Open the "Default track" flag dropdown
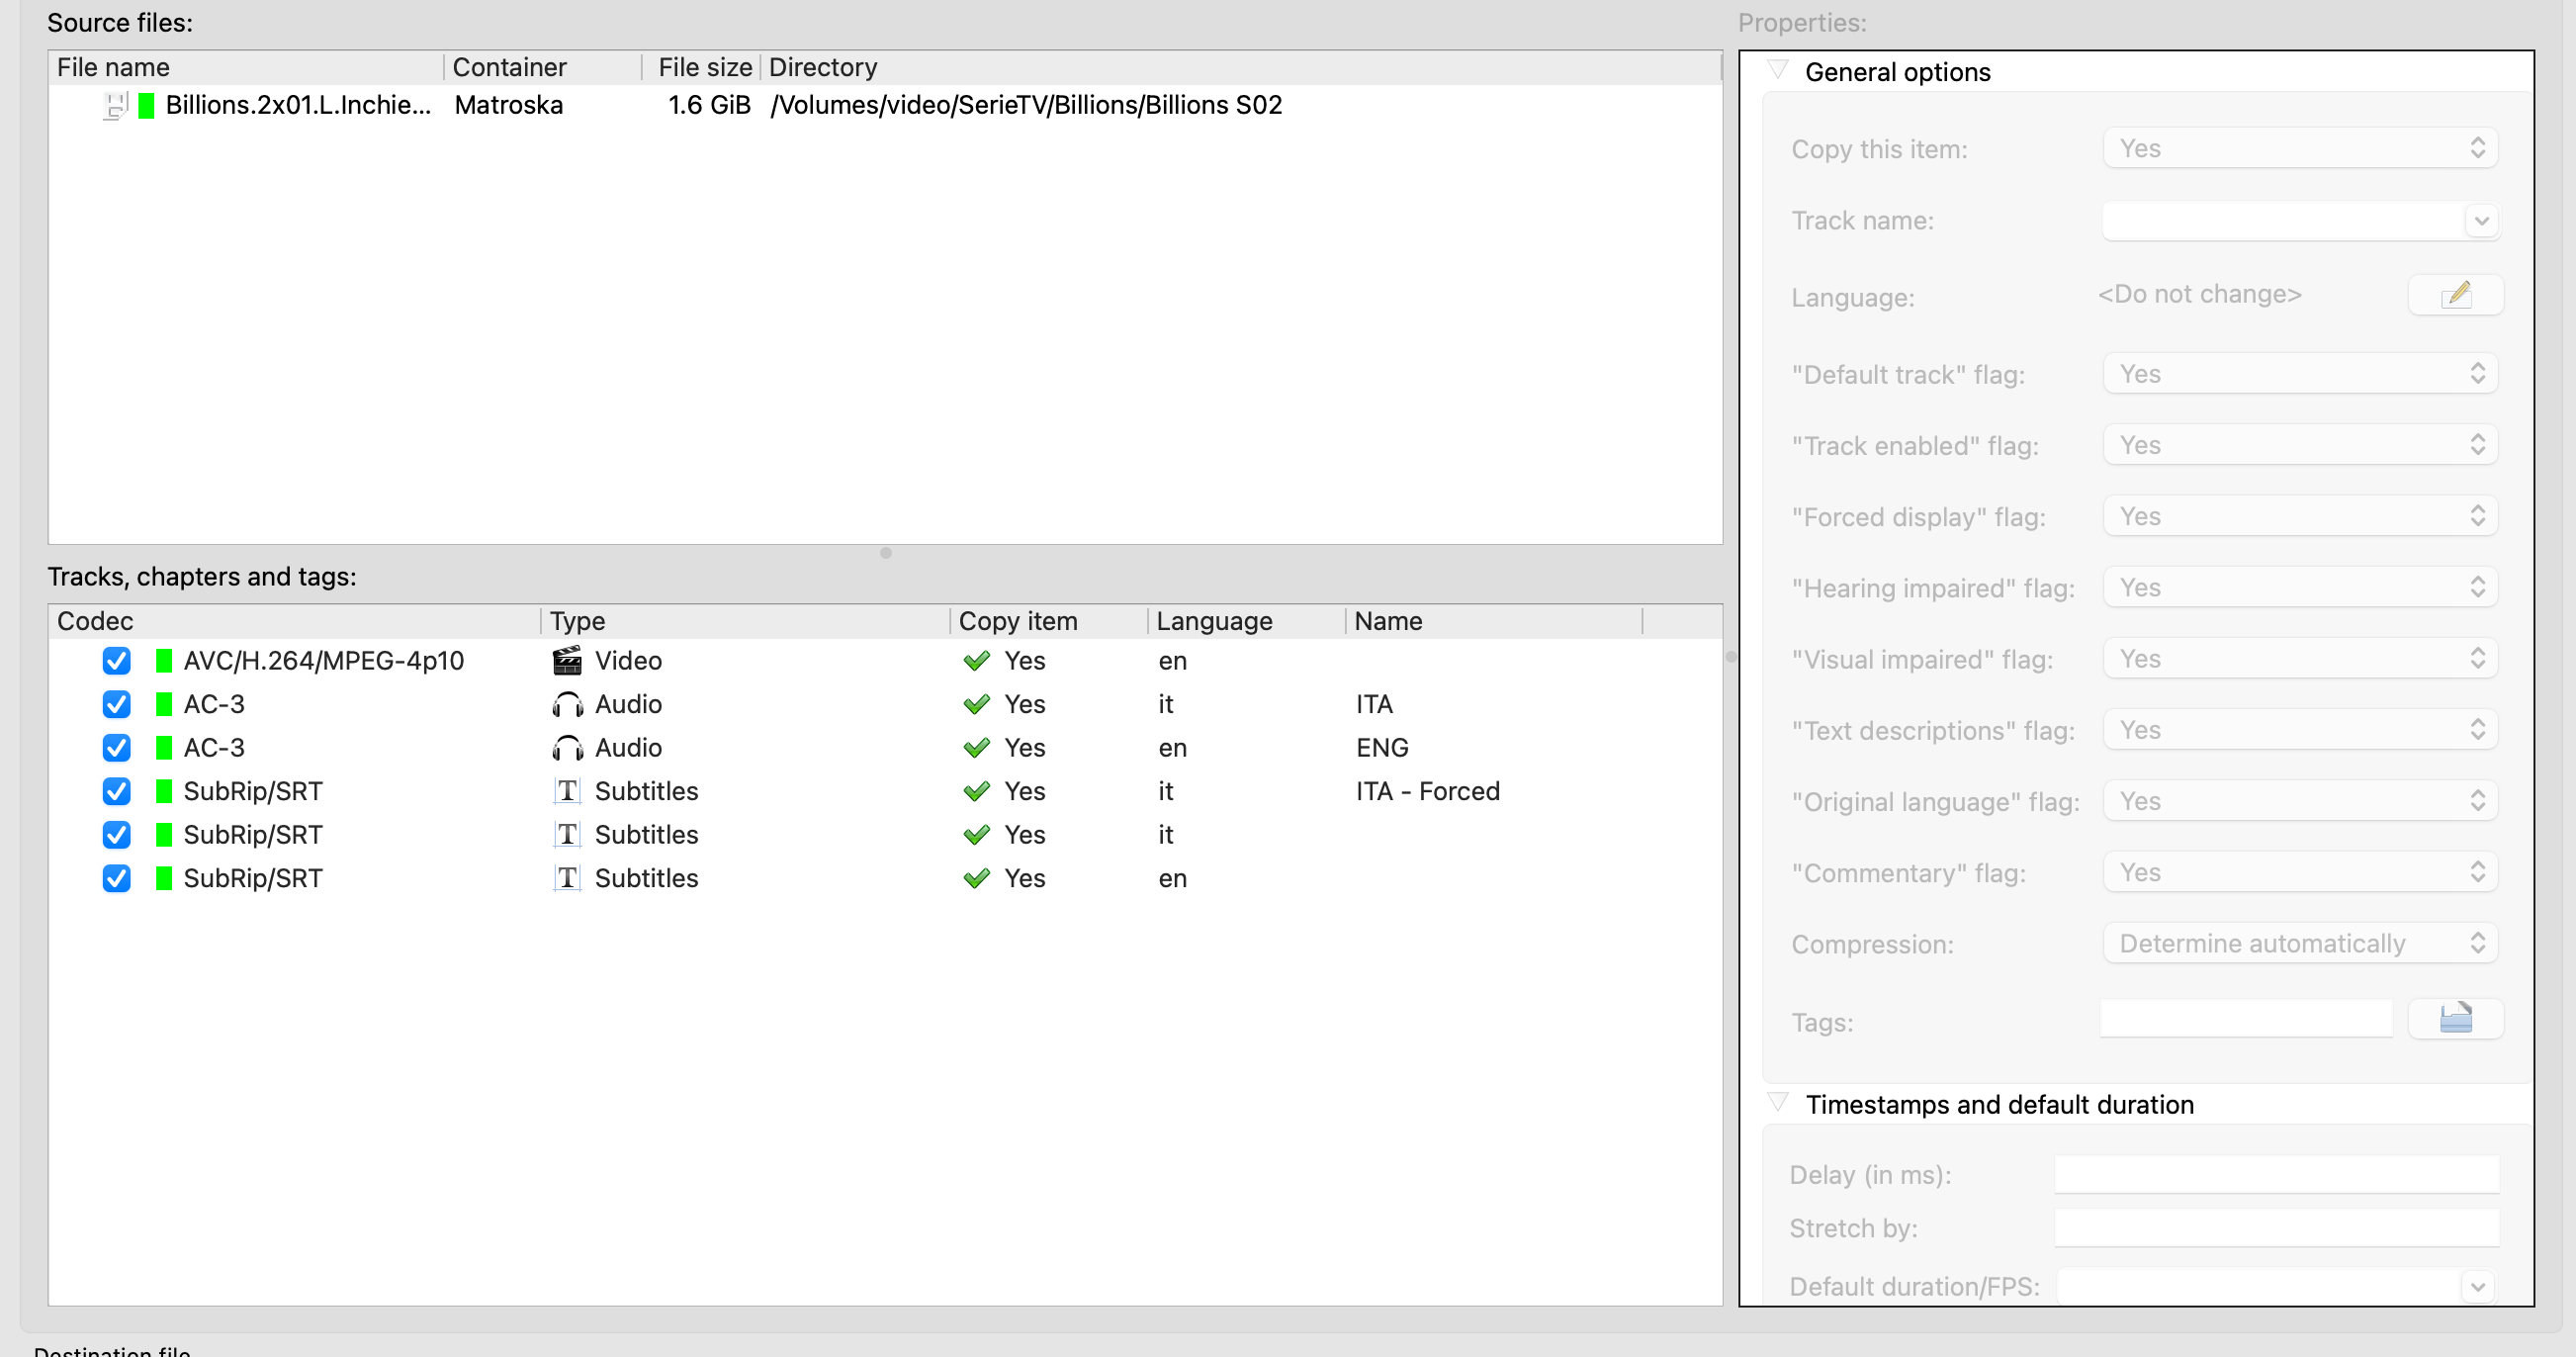 coord(2300,374)
